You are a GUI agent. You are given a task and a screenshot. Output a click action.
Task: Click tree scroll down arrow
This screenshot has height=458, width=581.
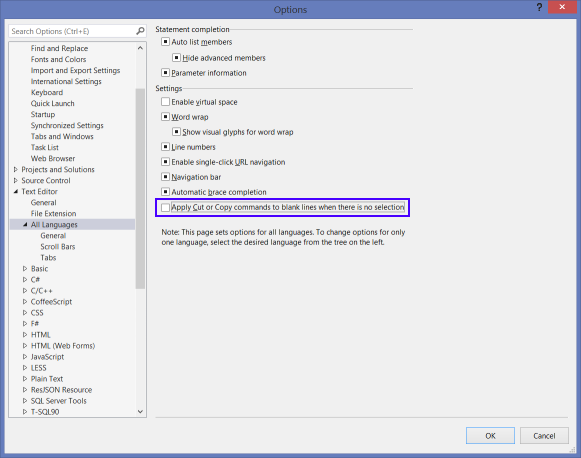pyautogui.click(x=140, y=411)
